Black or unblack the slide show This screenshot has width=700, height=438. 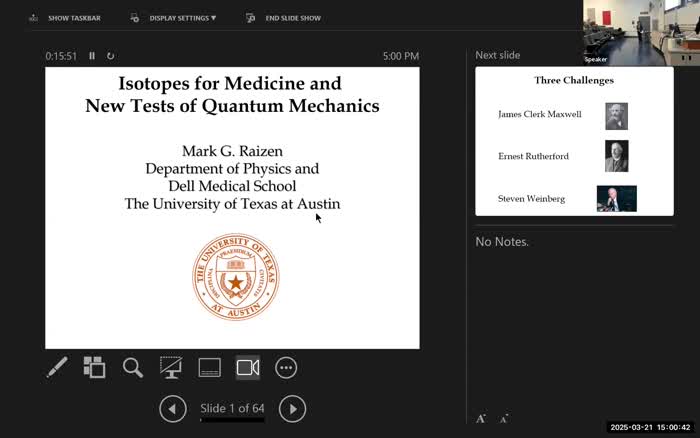click(x=171, y=367)
